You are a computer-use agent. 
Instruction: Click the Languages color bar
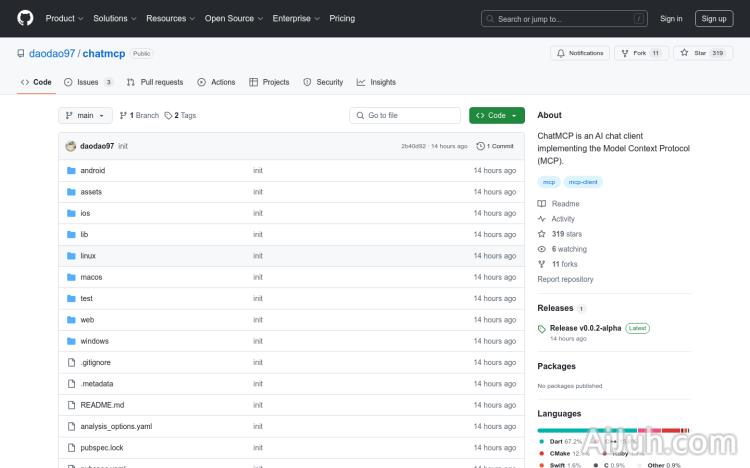tap(612, 430)
